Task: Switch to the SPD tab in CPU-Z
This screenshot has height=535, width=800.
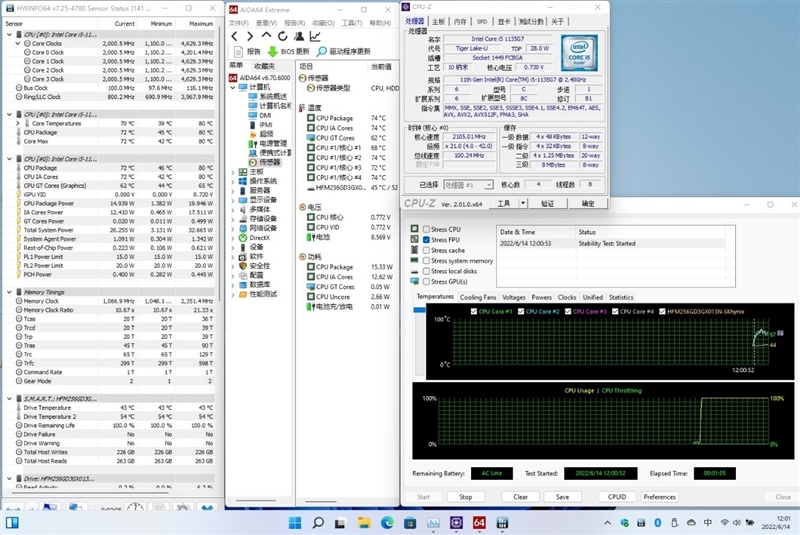Action: click(x=481, y=20)
